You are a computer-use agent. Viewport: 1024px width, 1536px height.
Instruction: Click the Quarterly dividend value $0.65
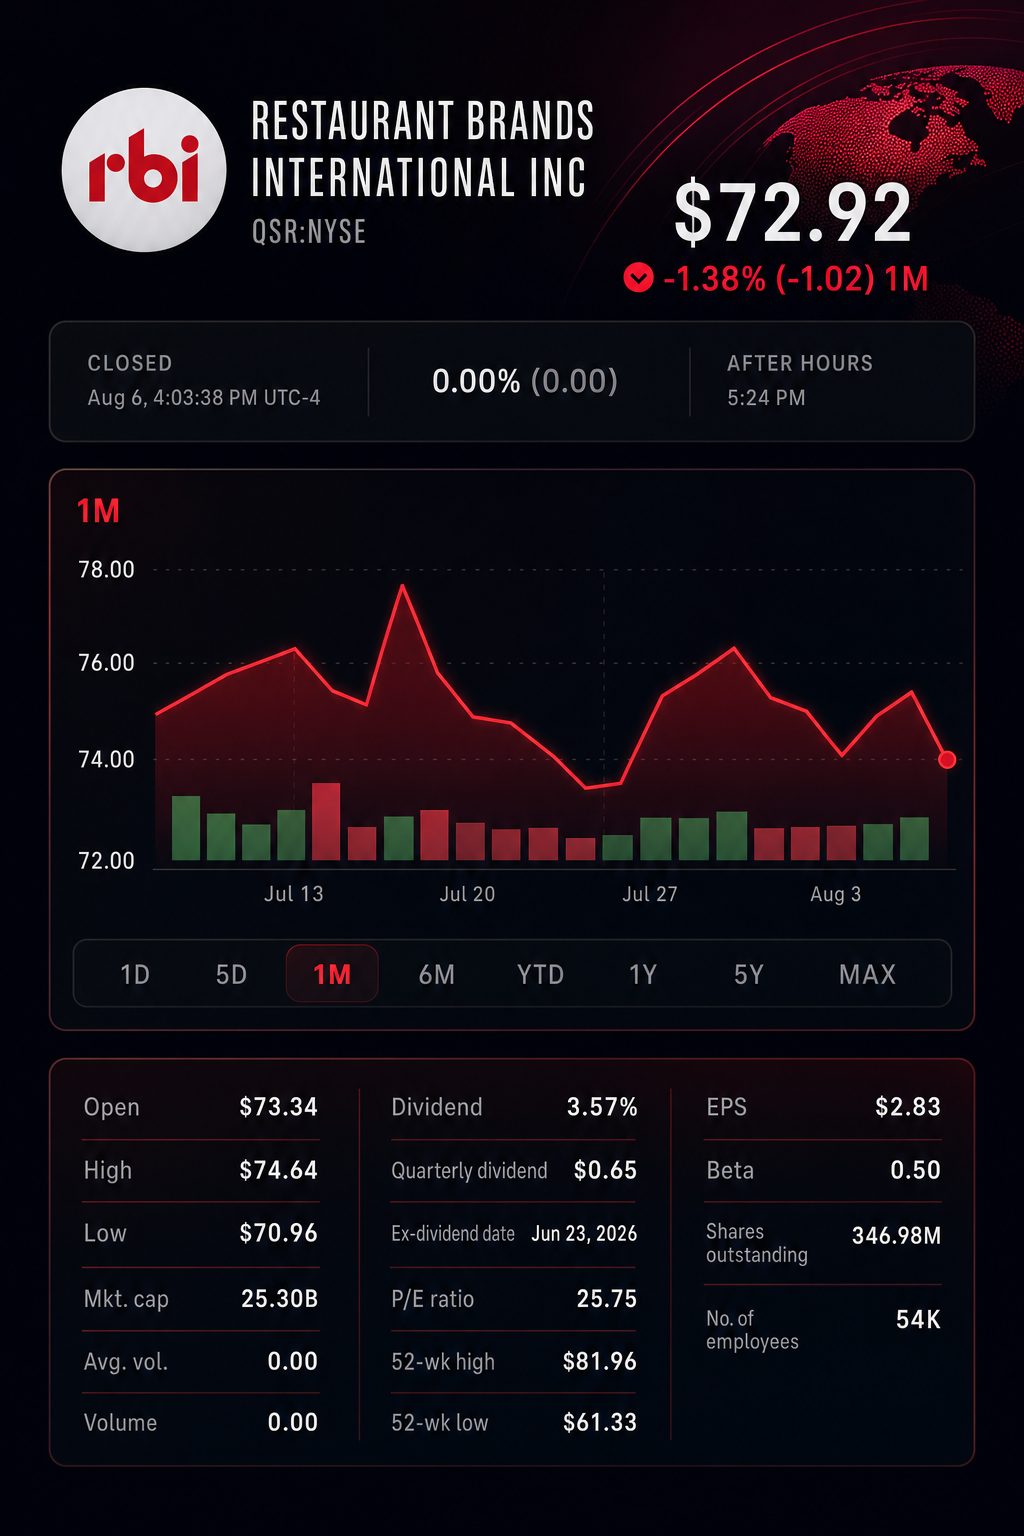pyautogui.click(x=605, y=1170)
